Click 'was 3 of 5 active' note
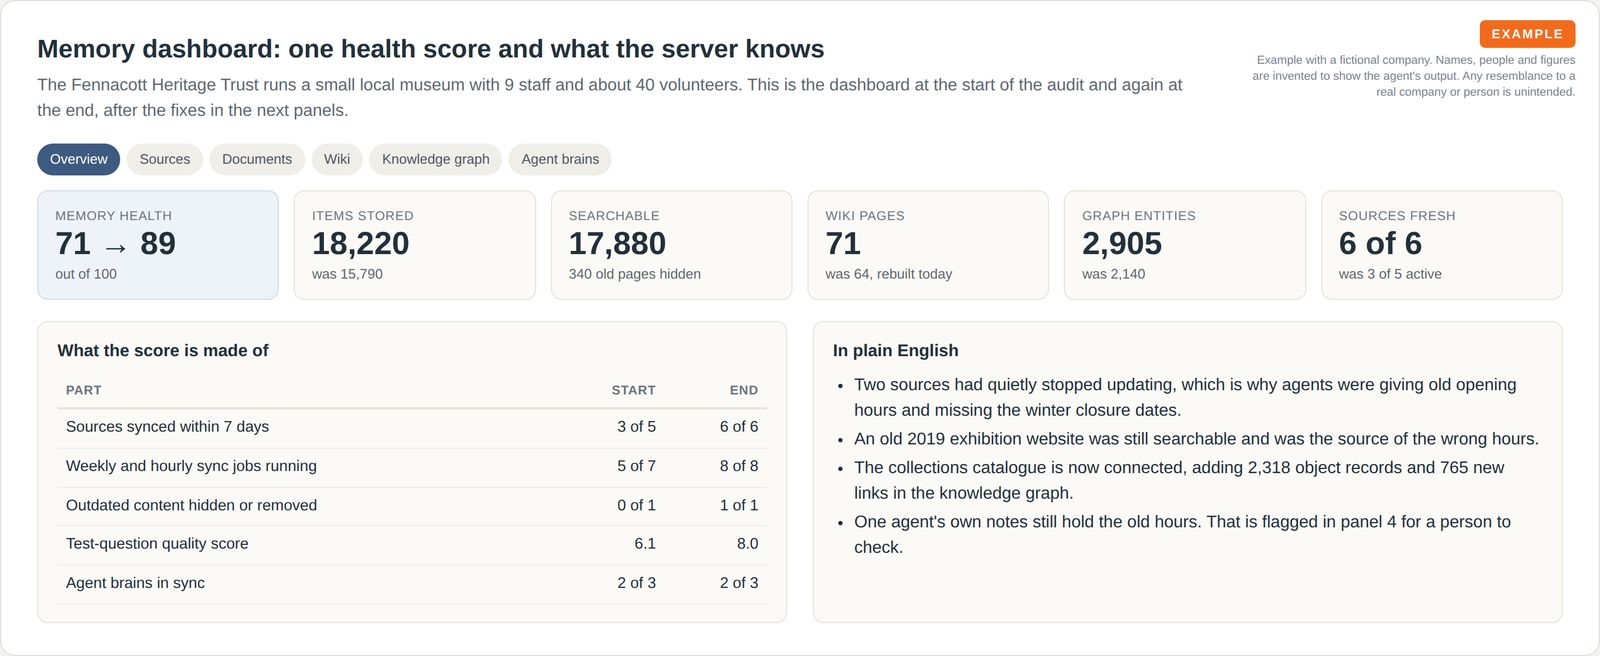The width and height of the screenshot is (1600, 656). pos(1390,274)
